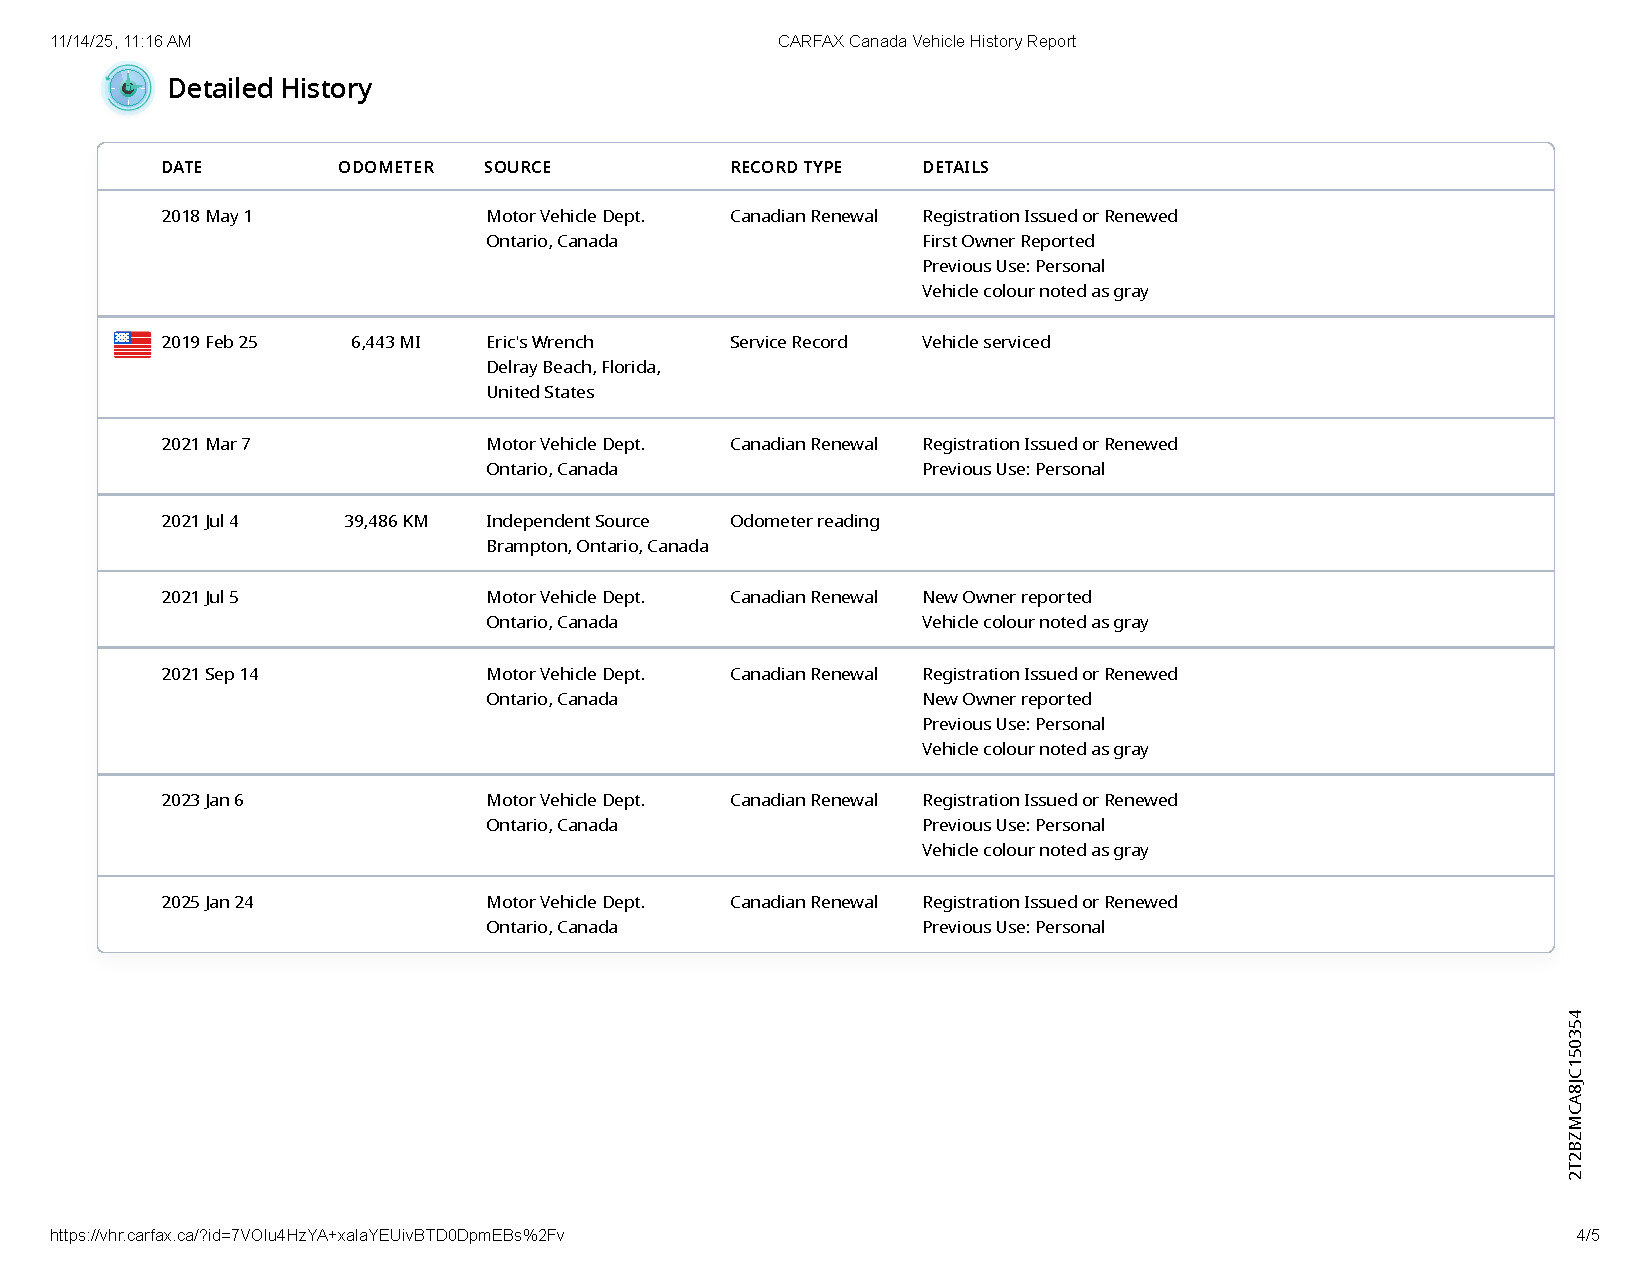
Task: Select the 2025 Jan 24 date row
Action: 207,902
